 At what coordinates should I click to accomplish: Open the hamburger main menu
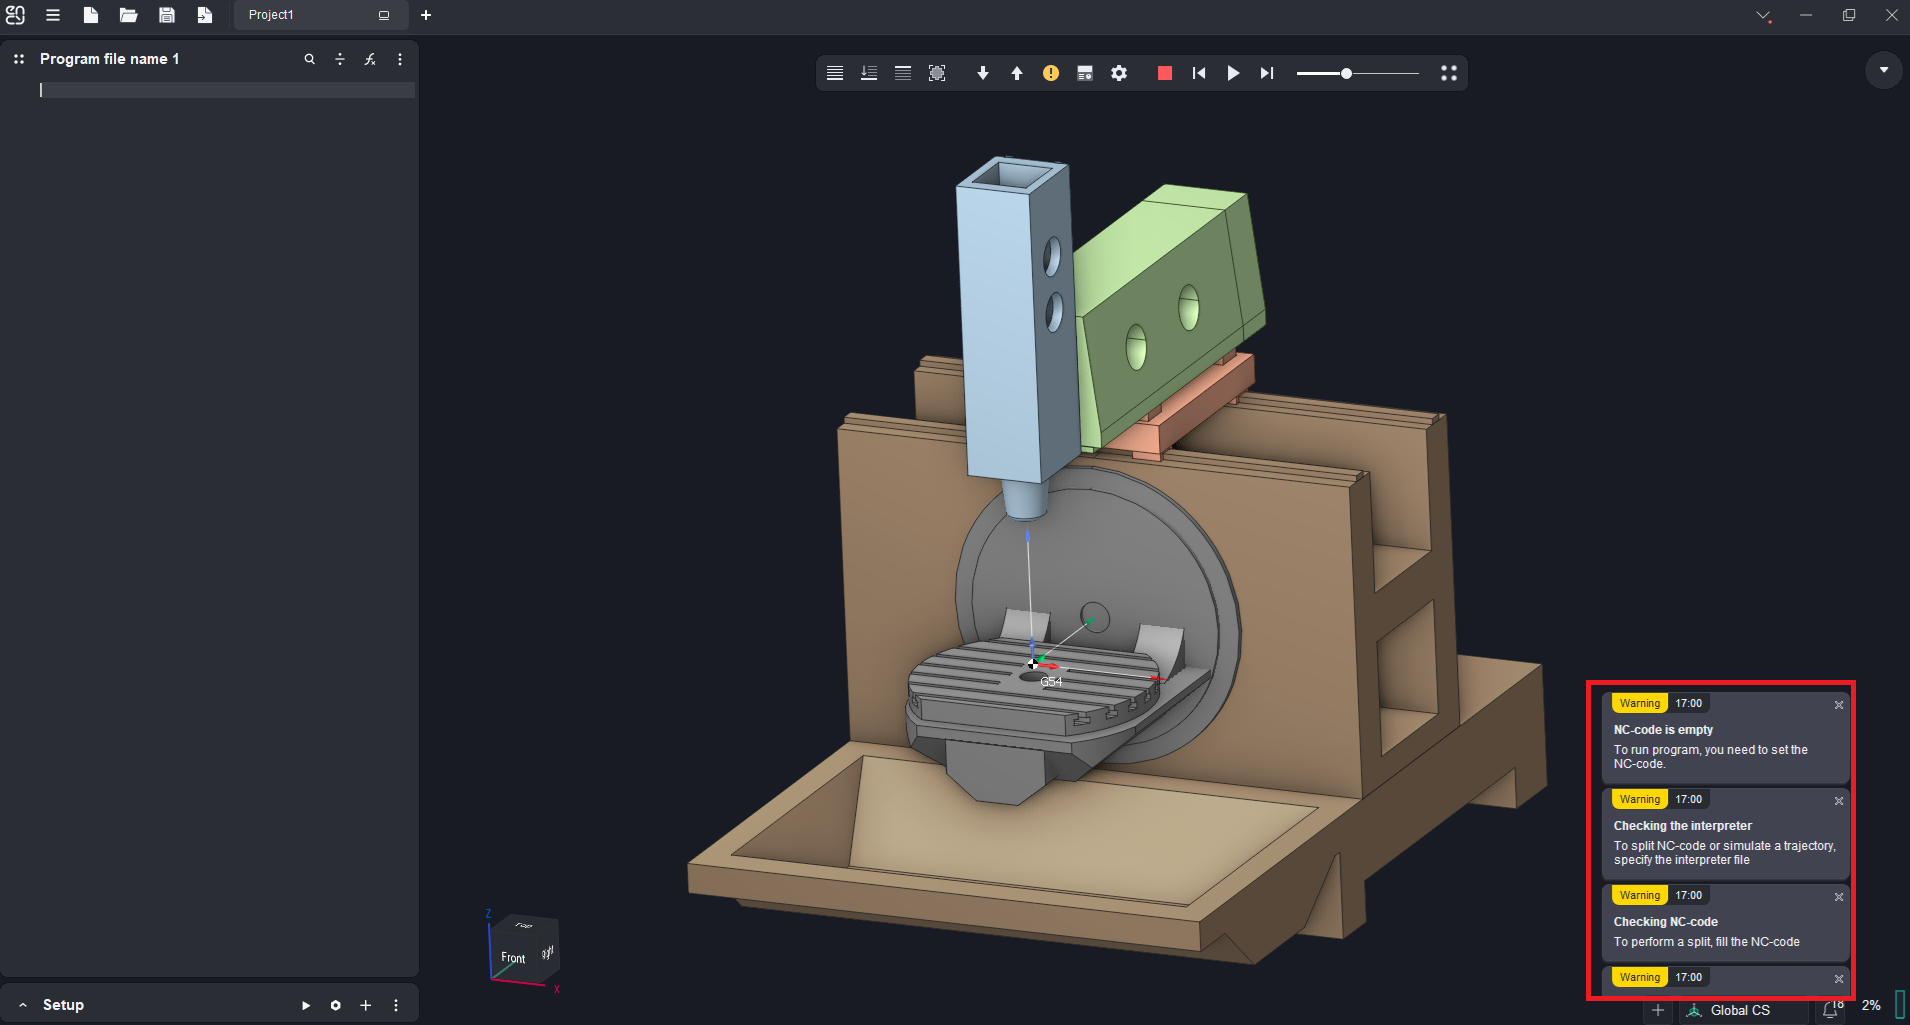coord(53,15)
